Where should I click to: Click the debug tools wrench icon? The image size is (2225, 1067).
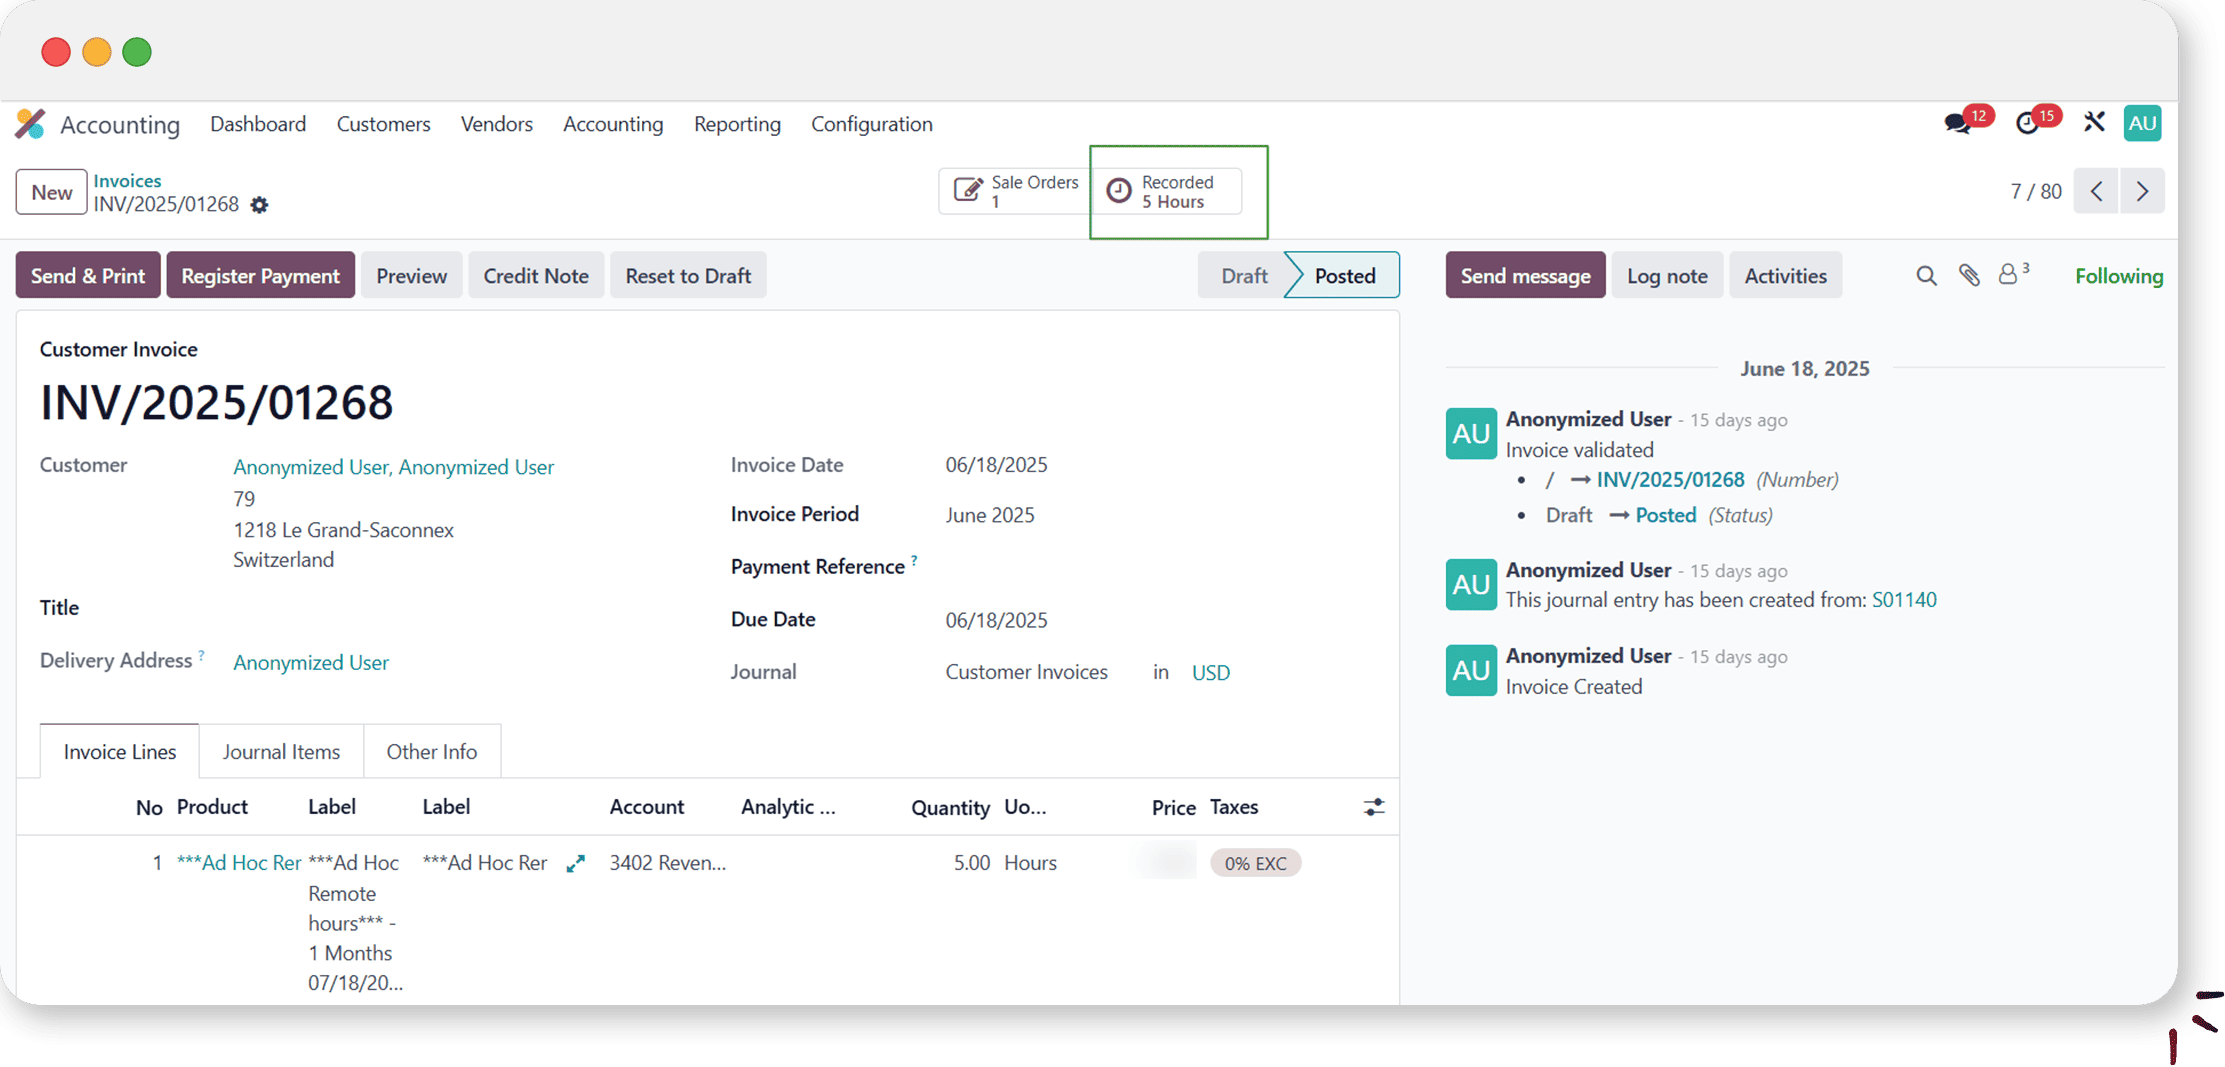2094,123
